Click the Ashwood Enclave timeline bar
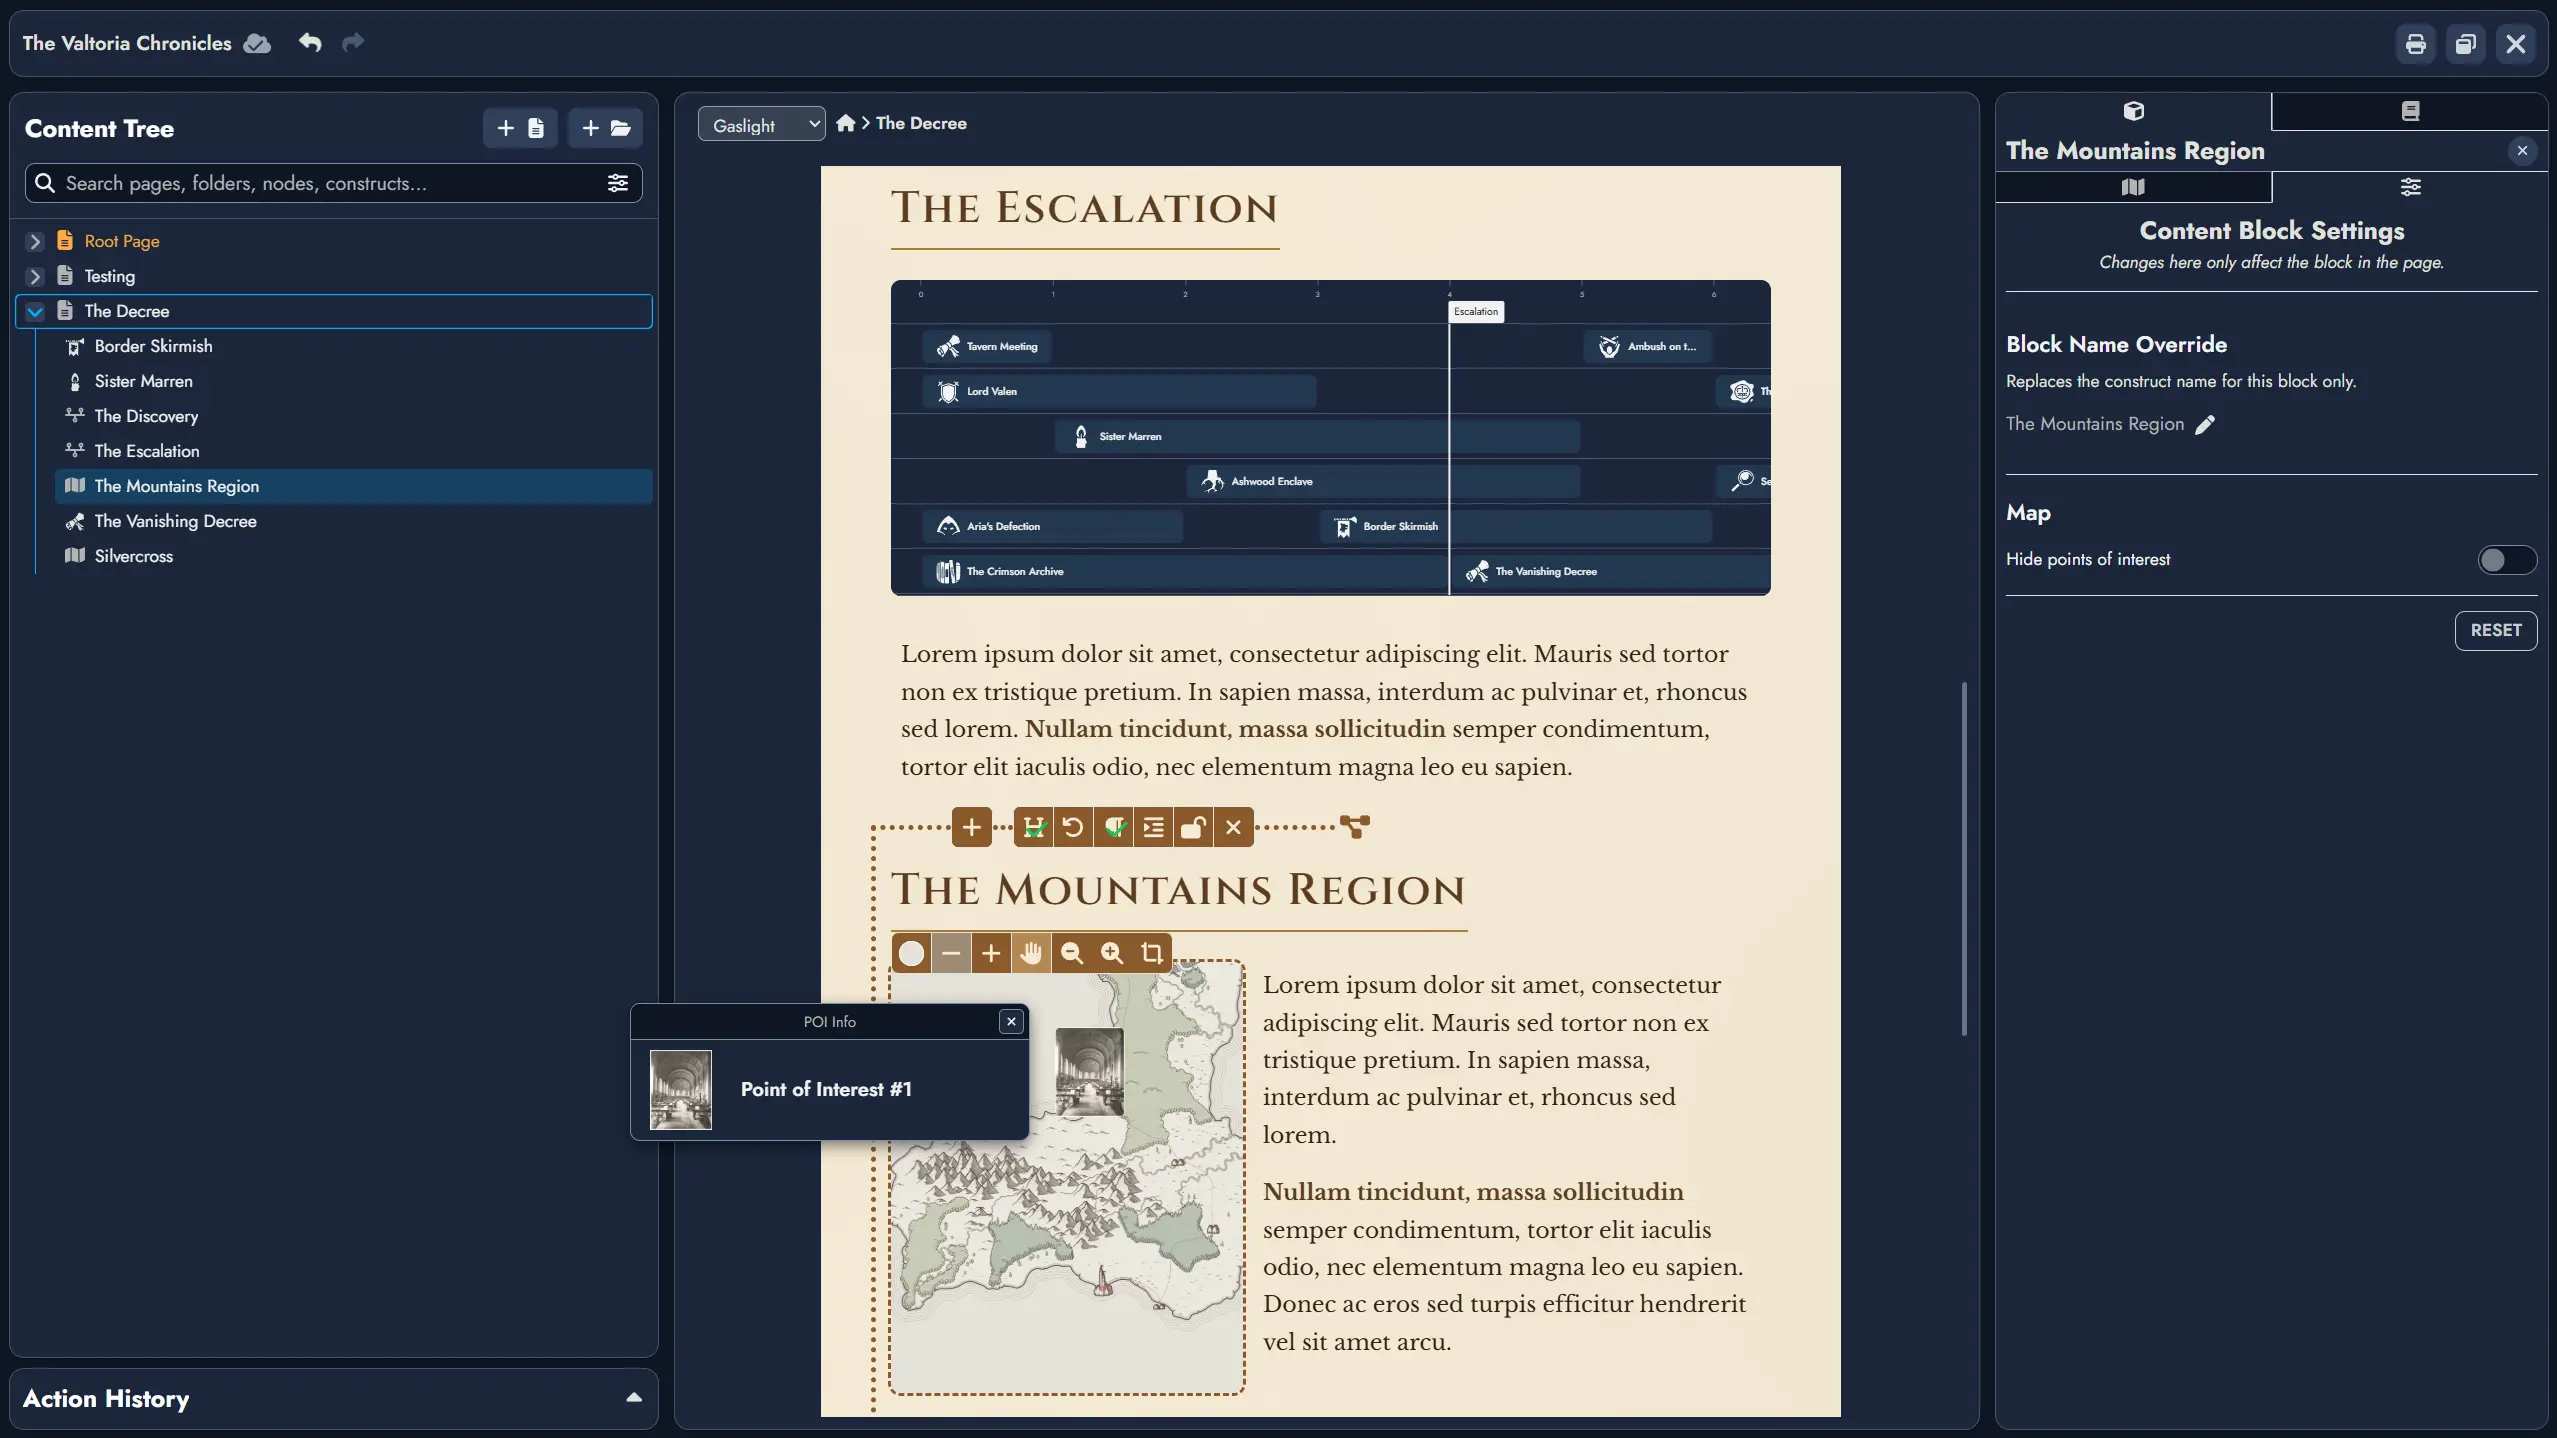The image size is (2557, 1438). coord(1383,481)
